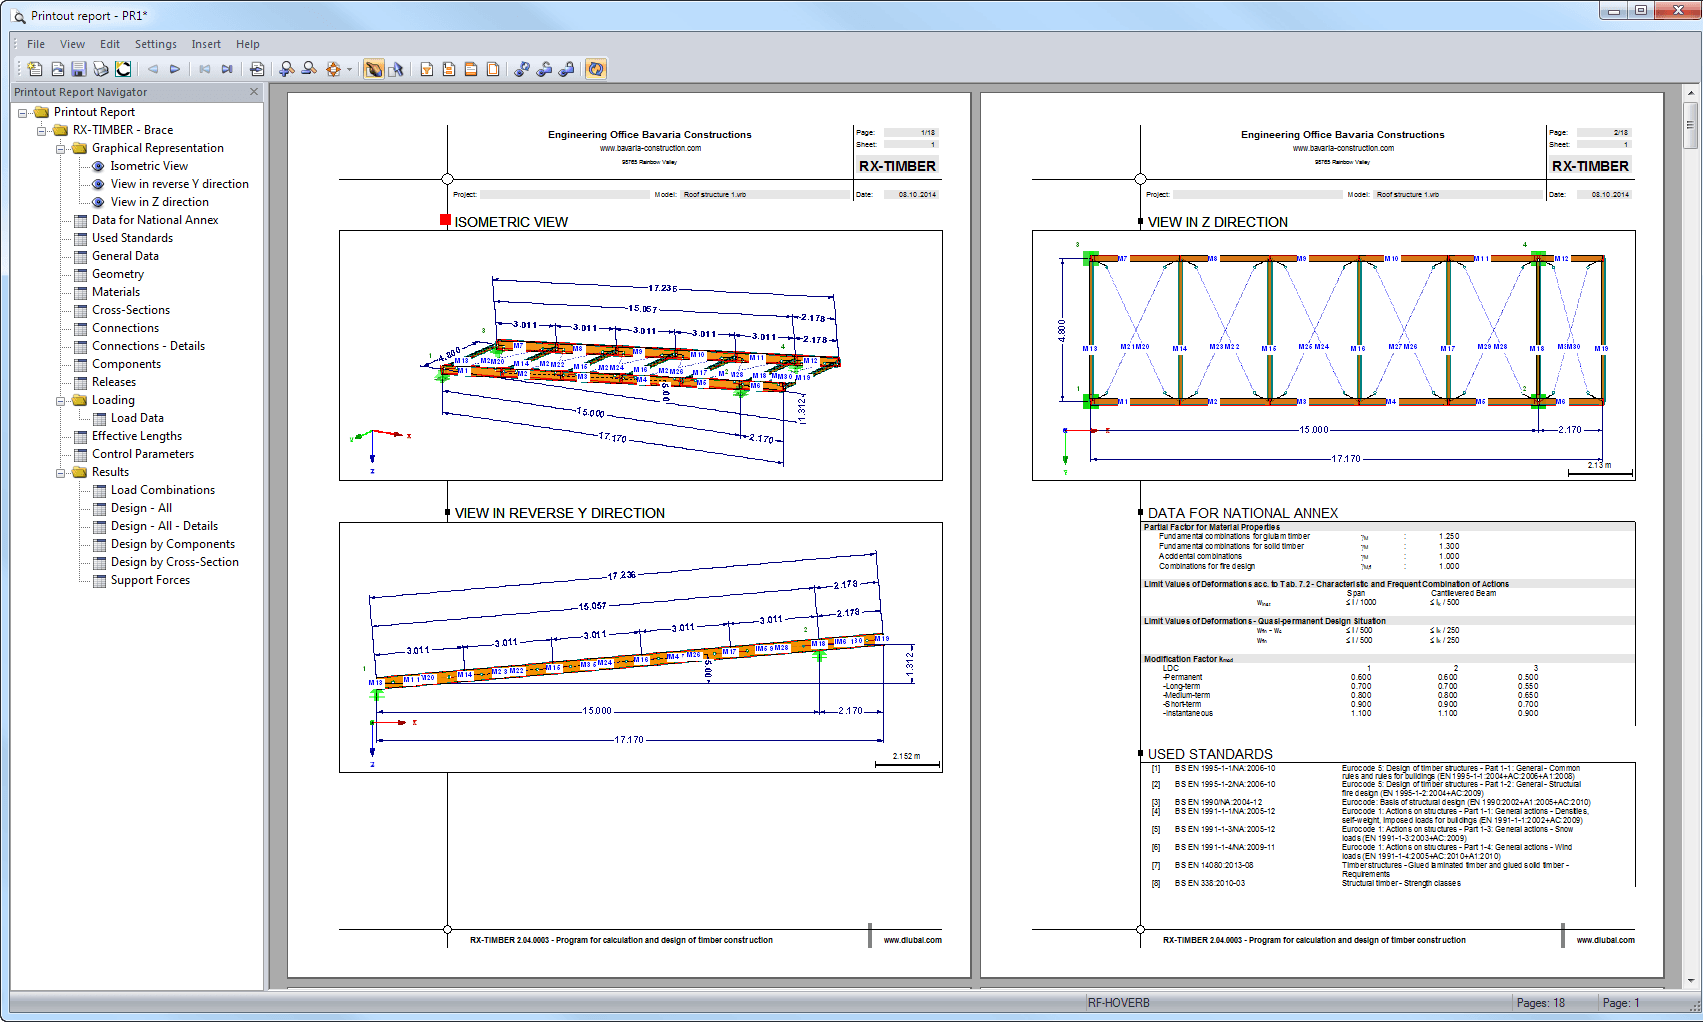Select Support Forces in the navigator
1703x1022 pixels.
(x=150, y=580)
